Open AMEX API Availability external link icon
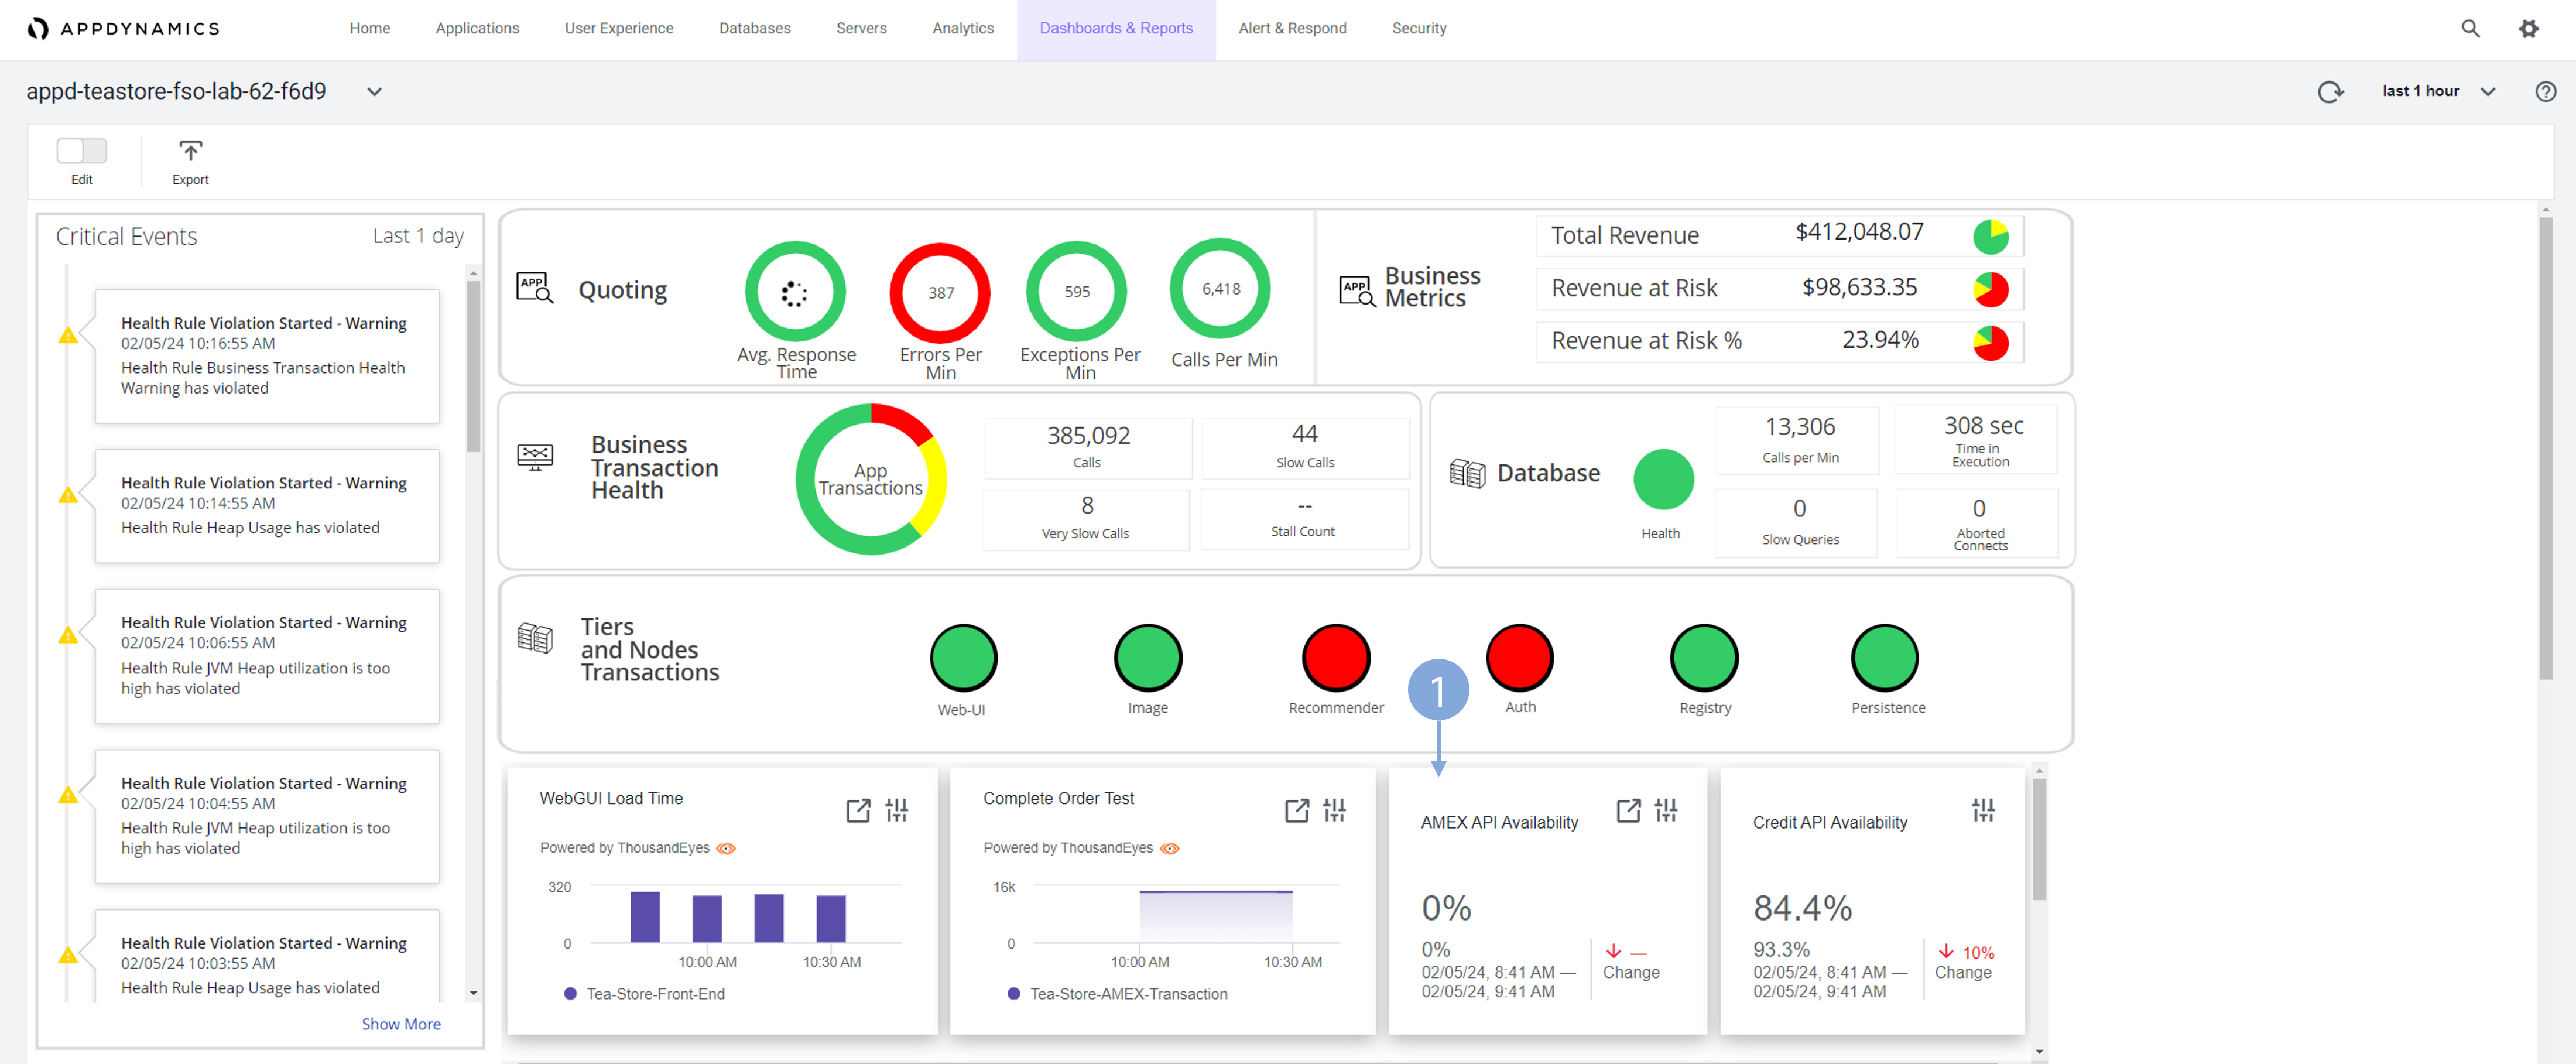This screenshot has width=2576, height=1064. 1628,810
